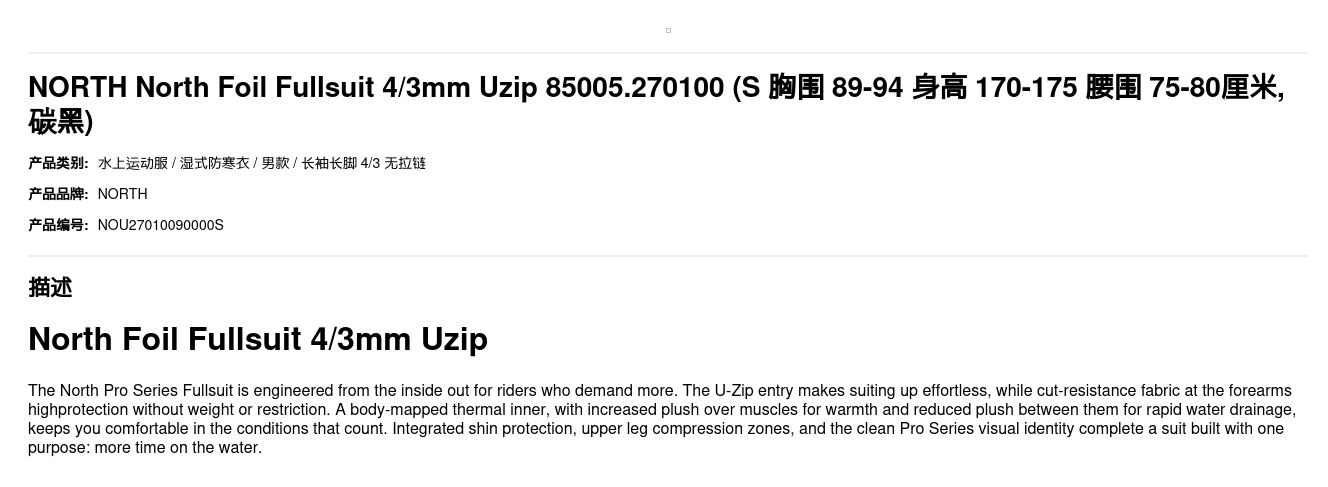Click the description paragraph about Pro Series Fullsuit
This screenshot has width=1328, height=487.
[662, 419]
